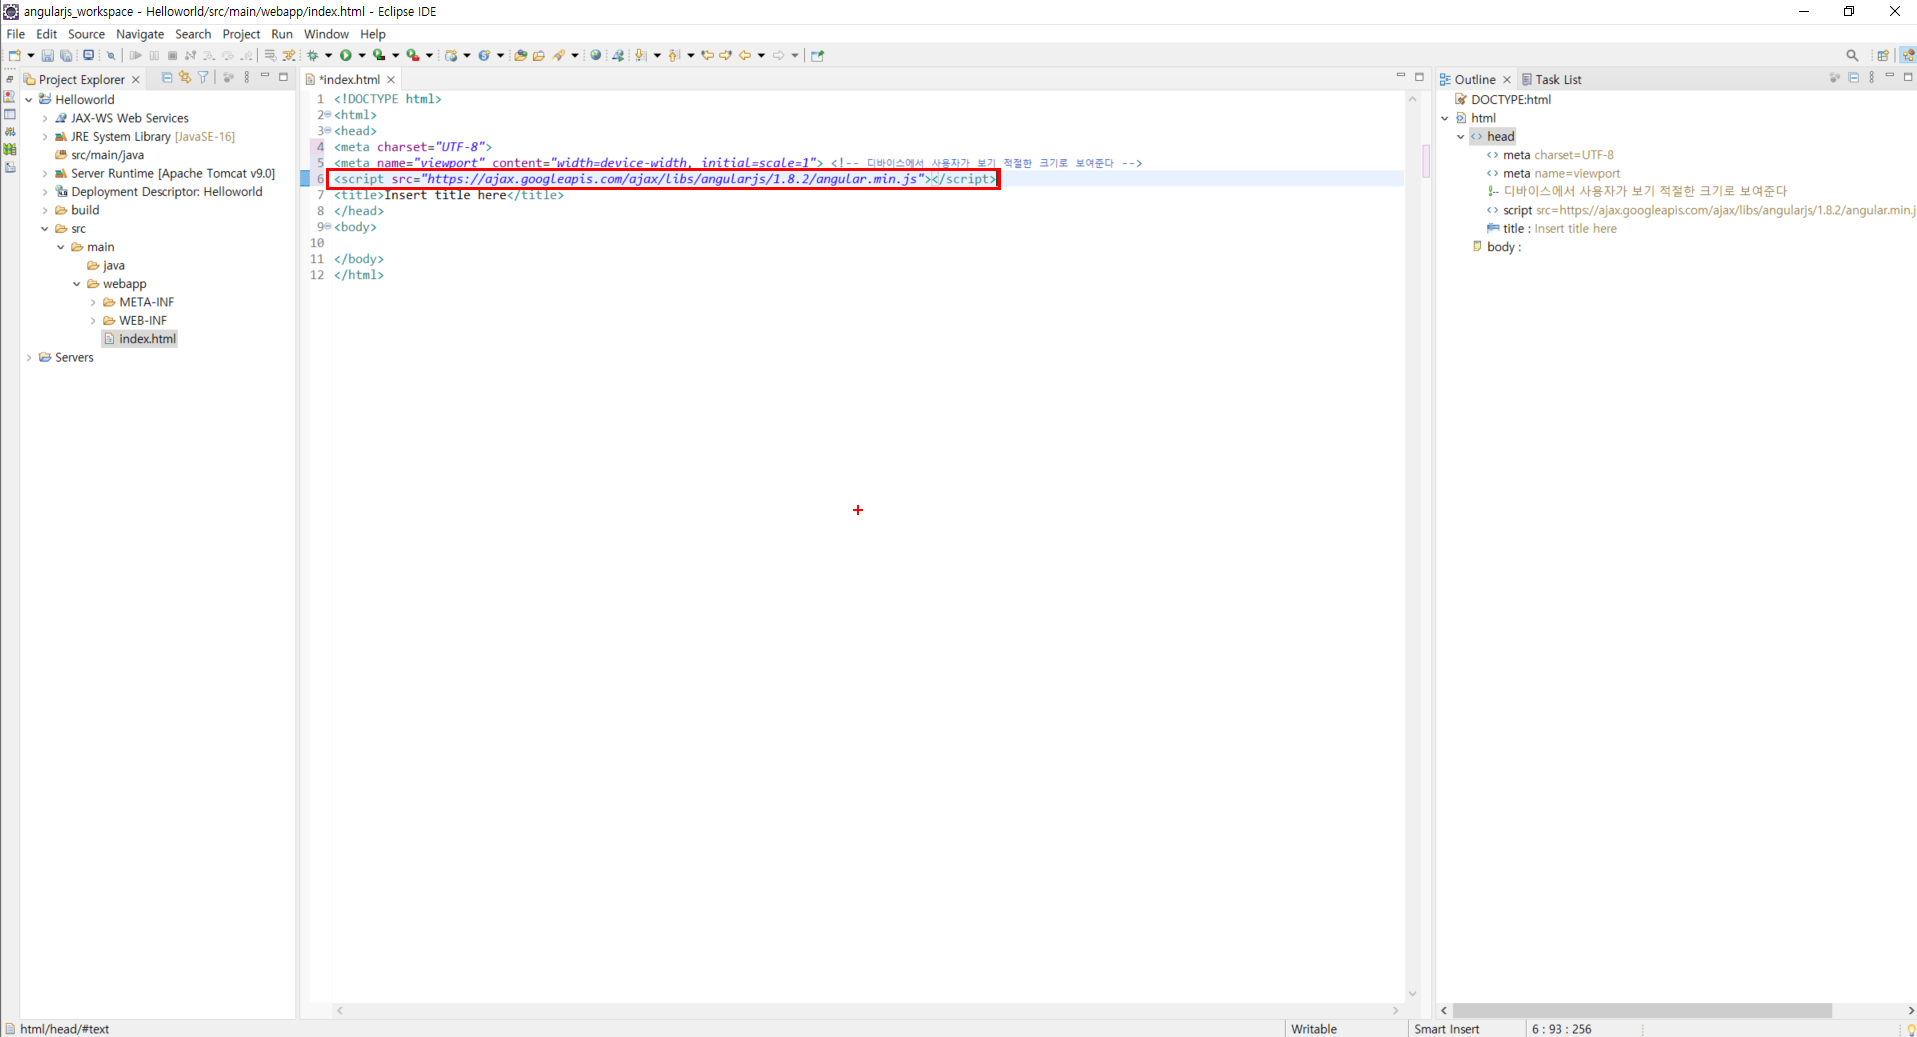Viewport: 1917px width, 1037px height.
Task: Maximize the Outline view panel
Action: click(x=1908, y=76)
